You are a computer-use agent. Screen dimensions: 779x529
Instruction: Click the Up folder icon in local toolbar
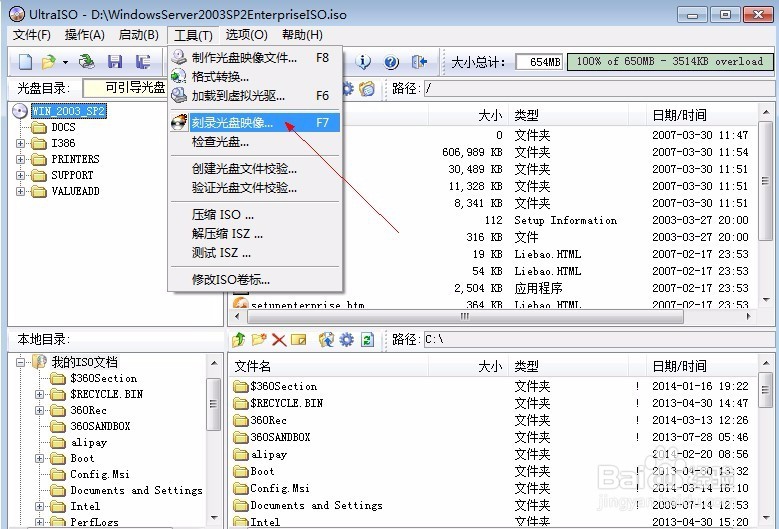pos(238,340)
